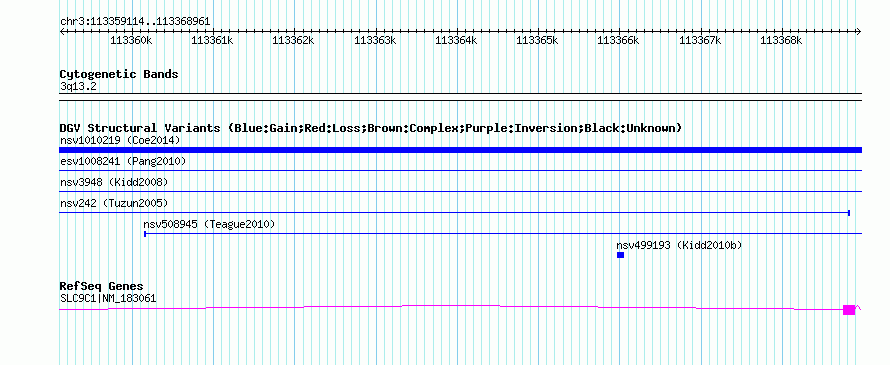
Task: Open the nsv242 (Tuzun2005) variant label
Action: pos(114,203)
